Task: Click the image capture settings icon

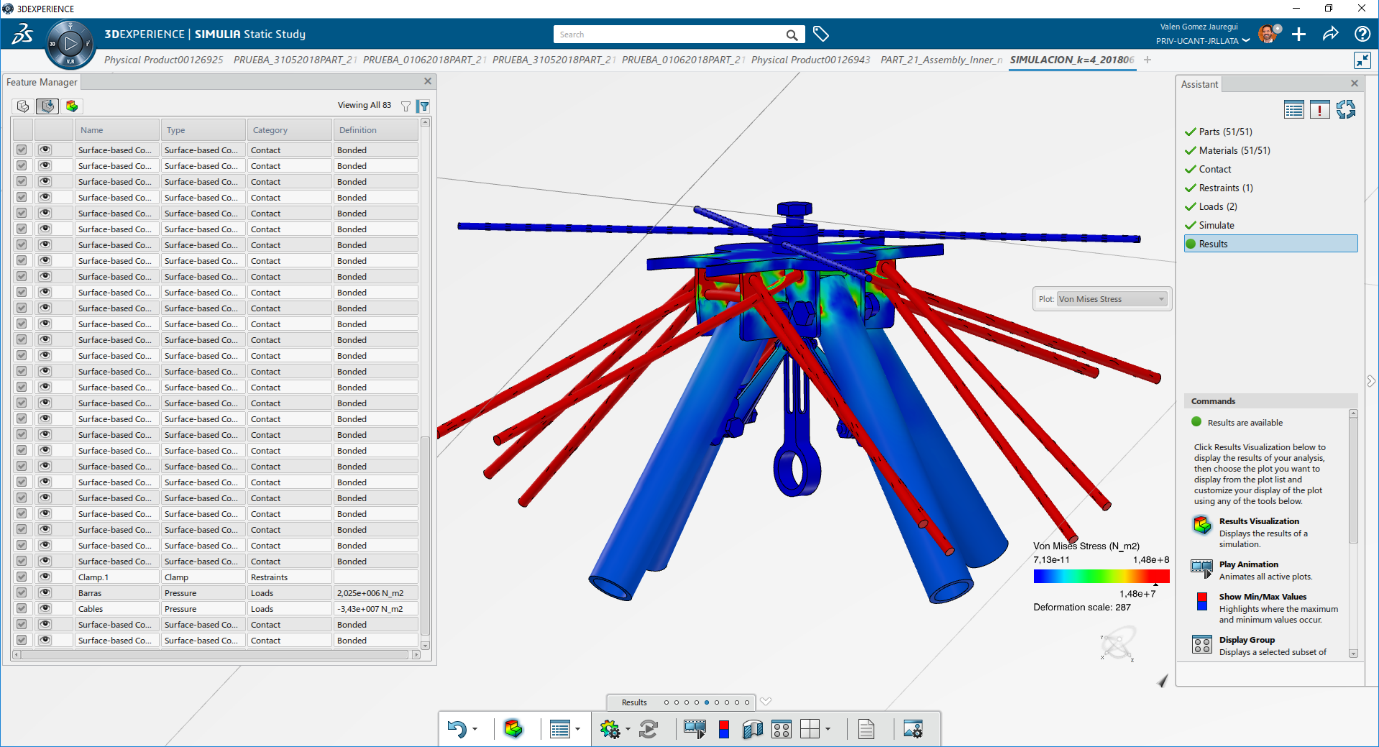Action: click(912, 729)
